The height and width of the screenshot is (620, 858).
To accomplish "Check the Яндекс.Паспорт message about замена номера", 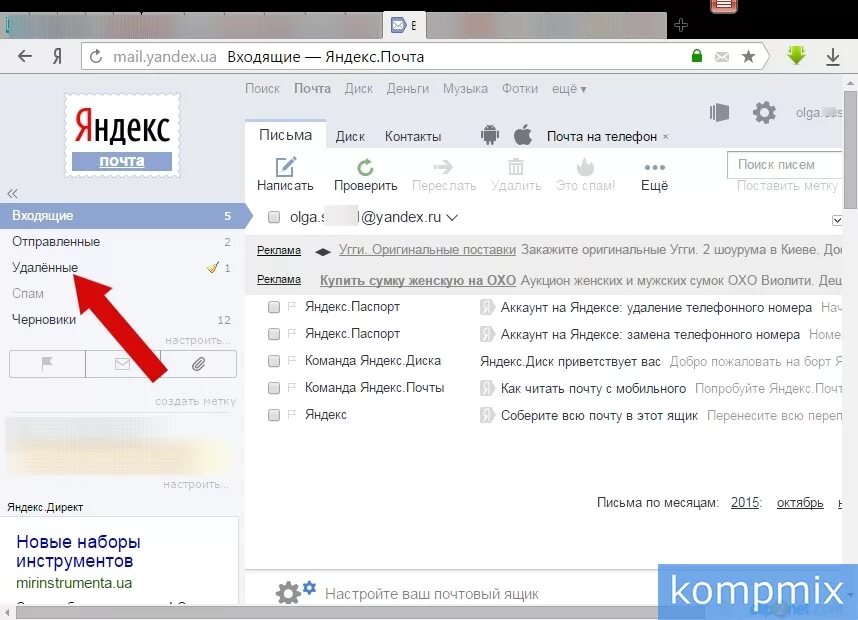I will point(274,334).
